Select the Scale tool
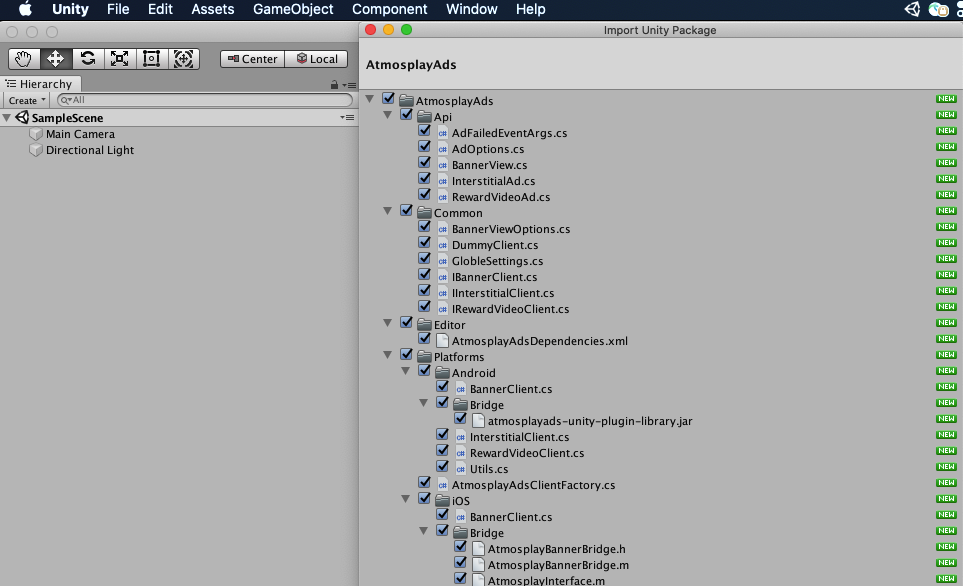Viewport: 963px width, 586px height. pyautogui.click(x=120, y=59)
